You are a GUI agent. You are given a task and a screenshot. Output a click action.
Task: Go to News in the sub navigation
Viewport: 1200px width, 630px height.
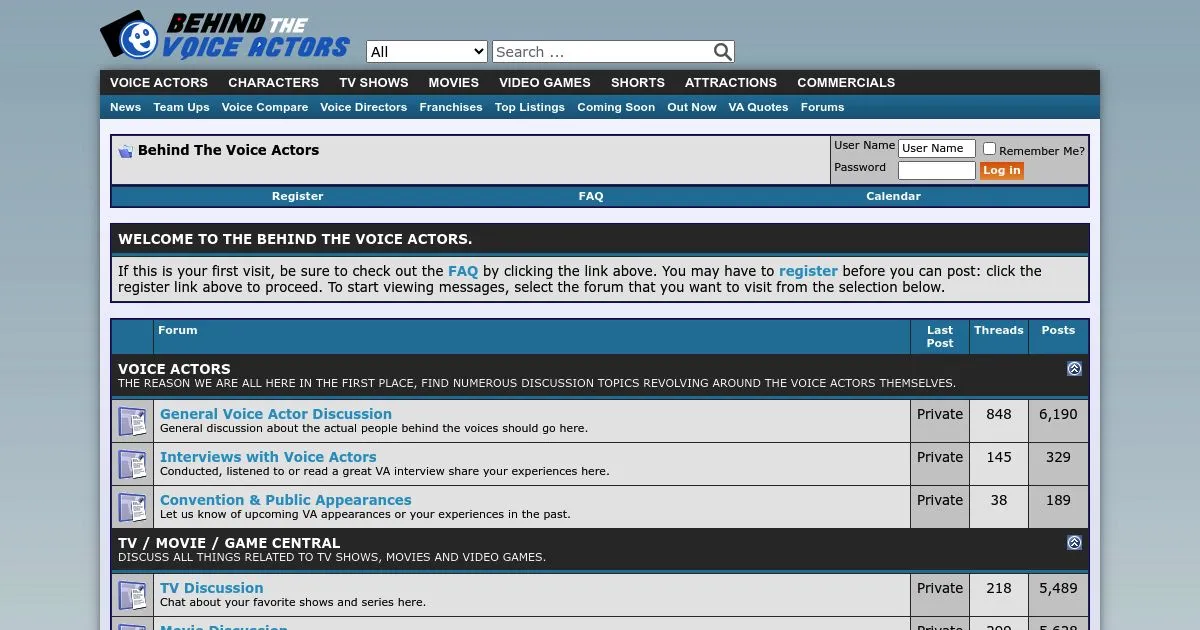[125, 107]
